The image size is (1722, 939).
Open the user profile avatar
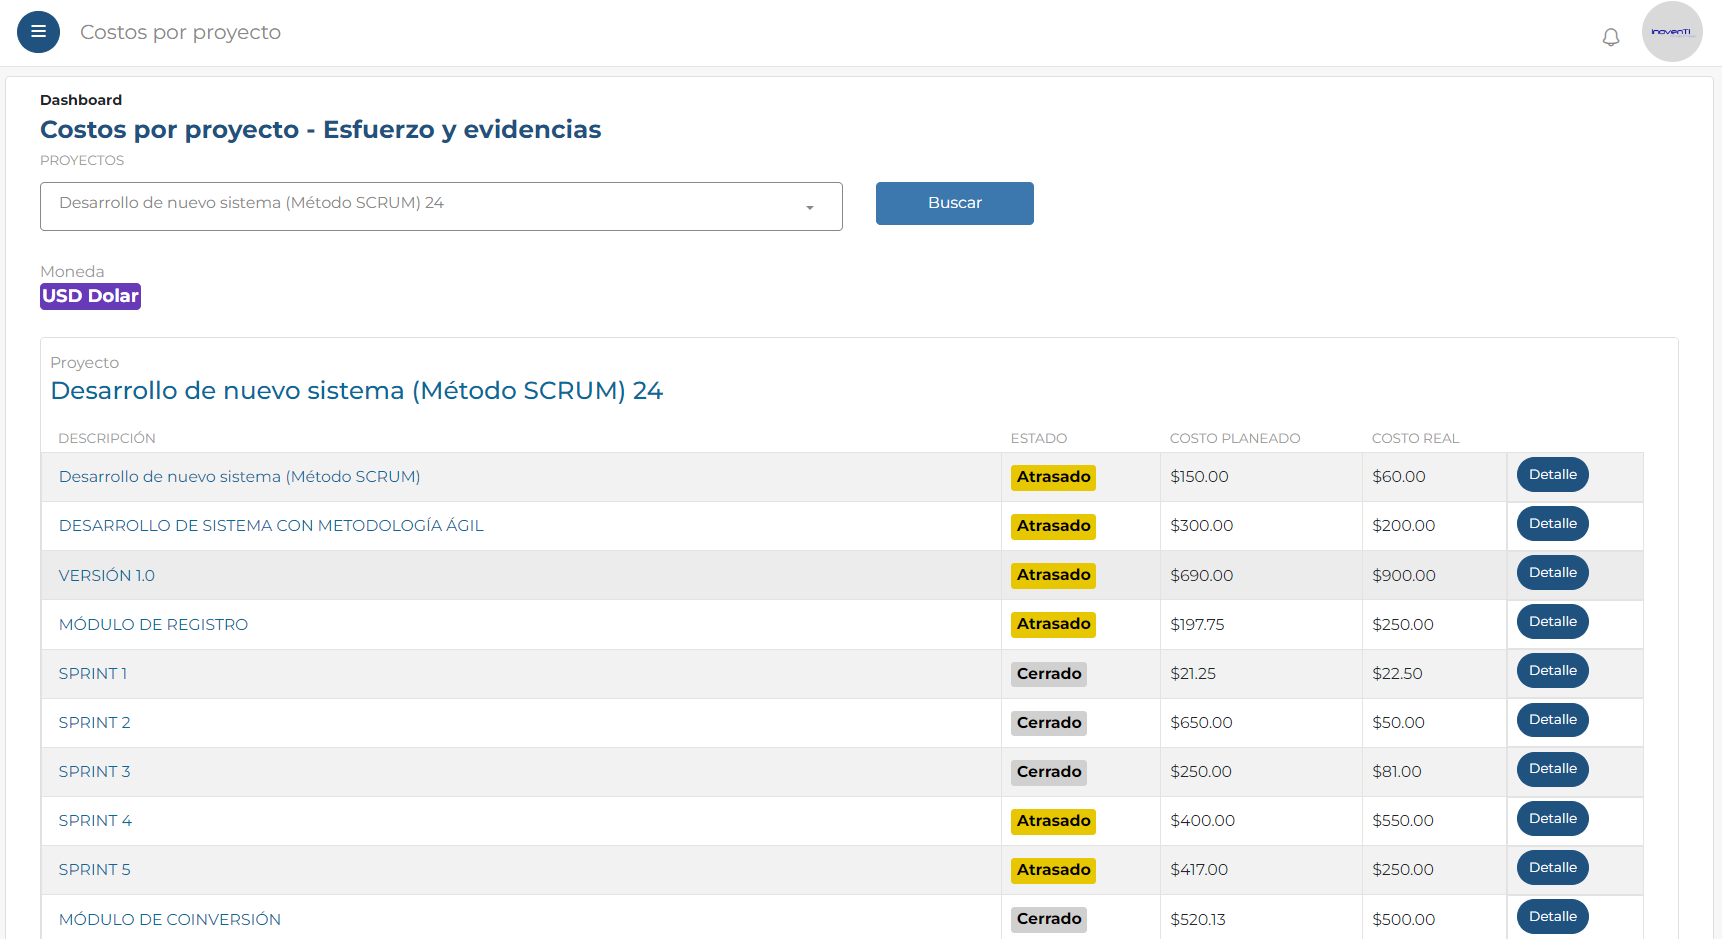coord(1671,32)
